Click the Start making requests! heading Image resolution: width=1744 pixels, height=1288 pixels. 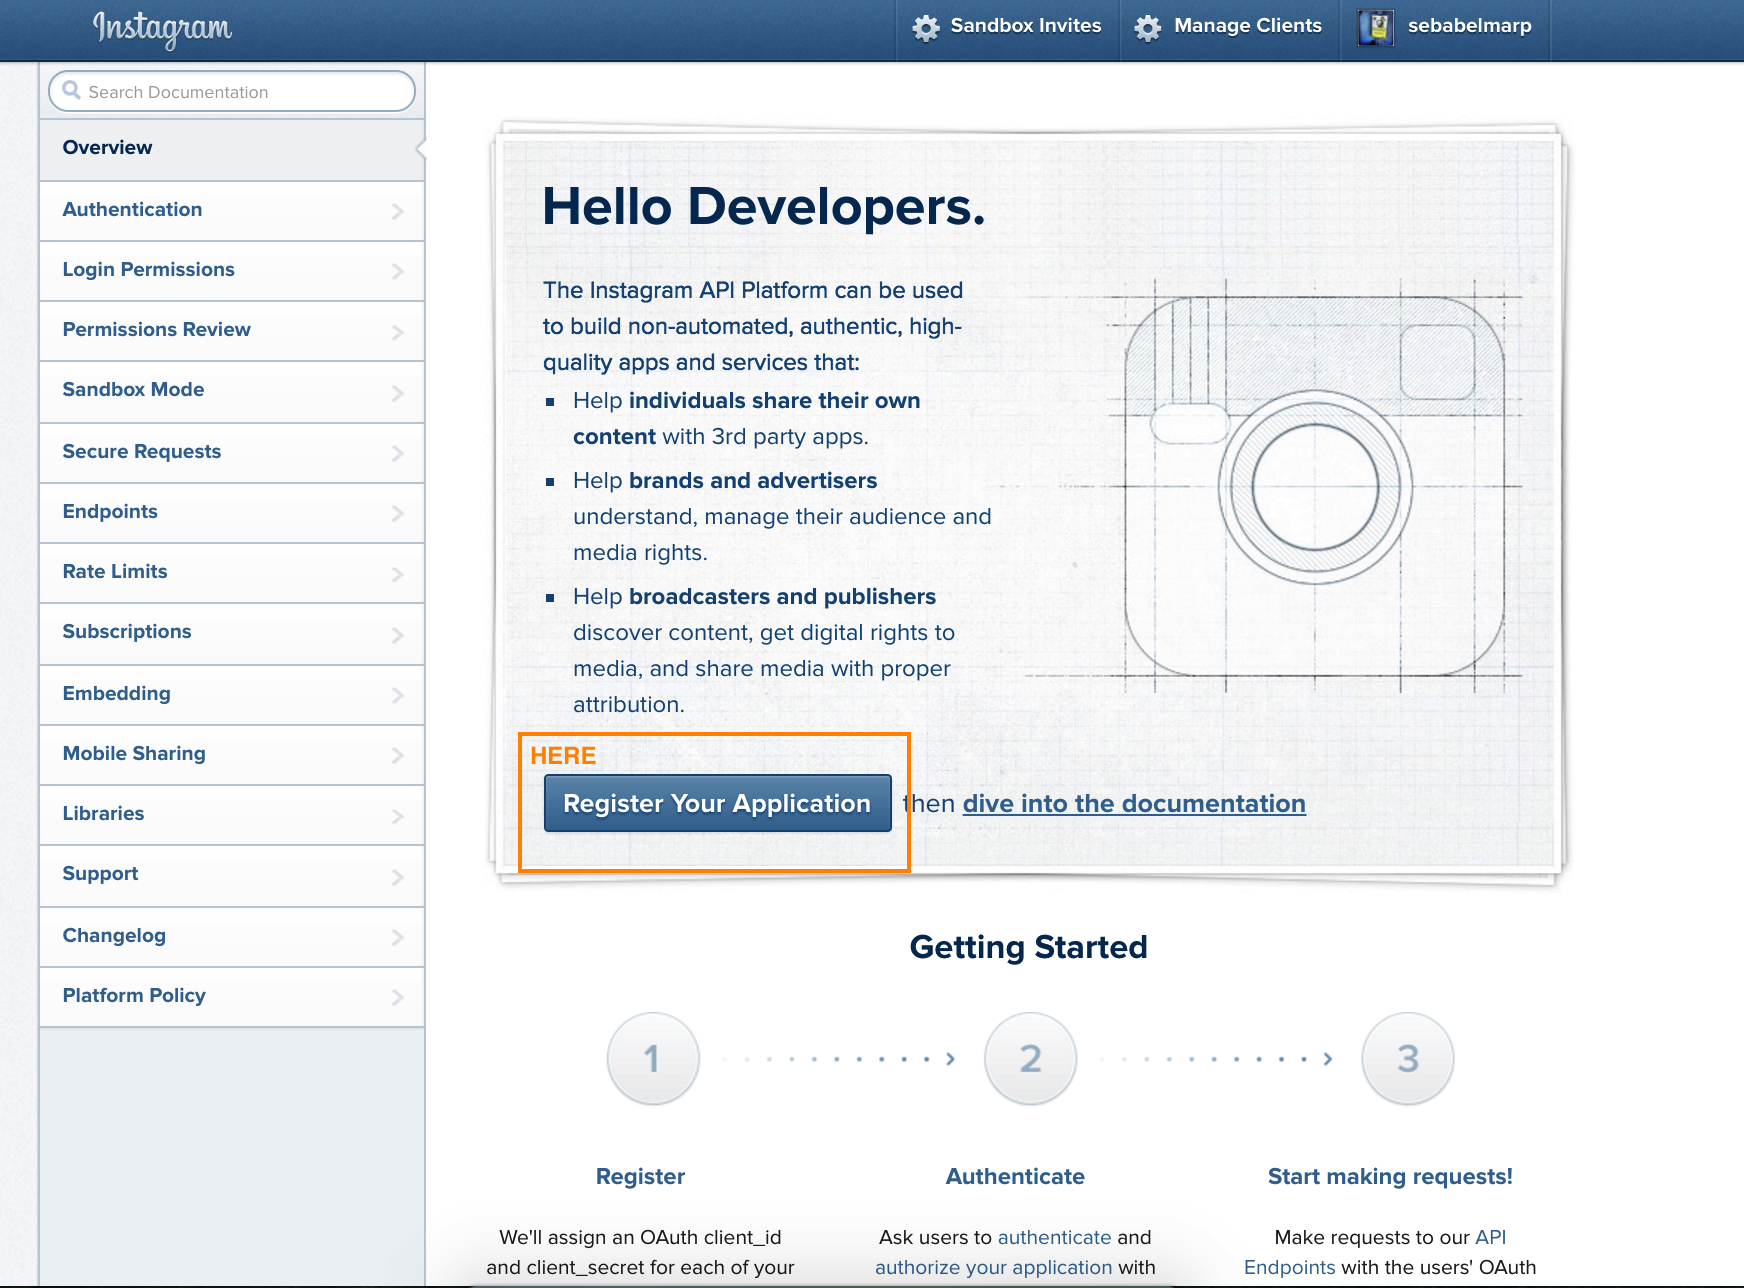(1390, 1176)
